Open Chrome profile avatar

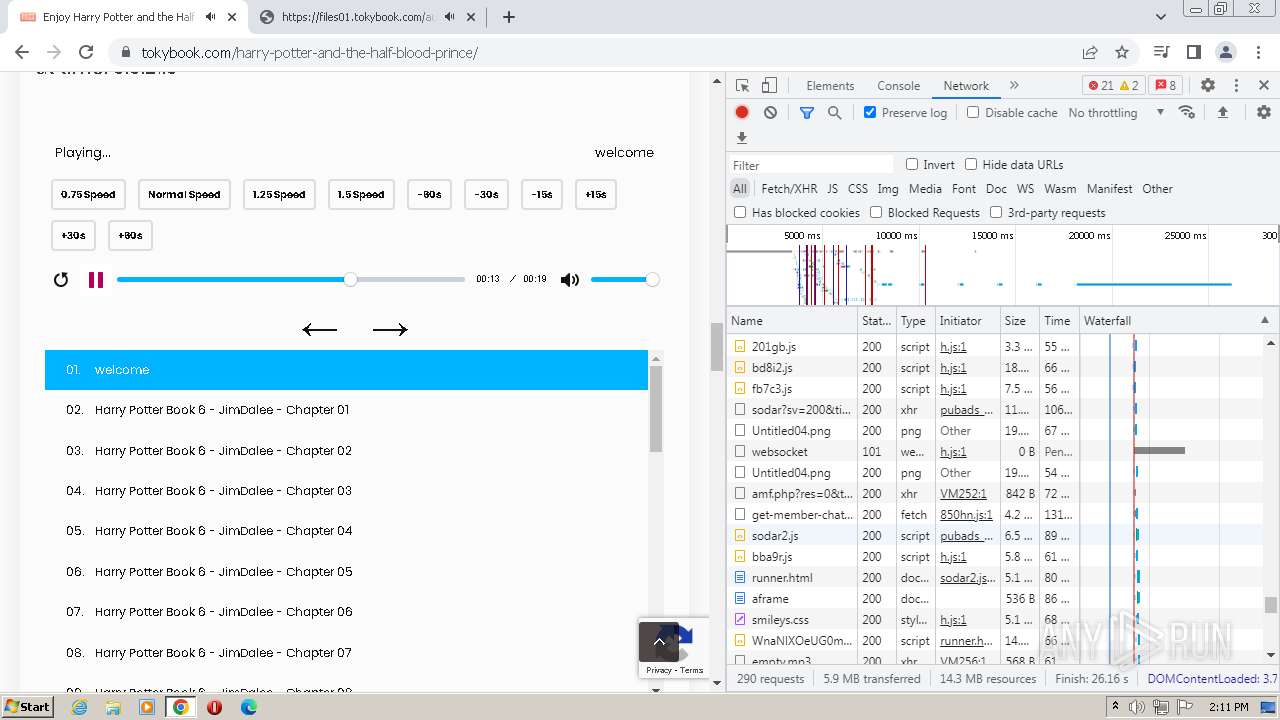pos(1226,52)
